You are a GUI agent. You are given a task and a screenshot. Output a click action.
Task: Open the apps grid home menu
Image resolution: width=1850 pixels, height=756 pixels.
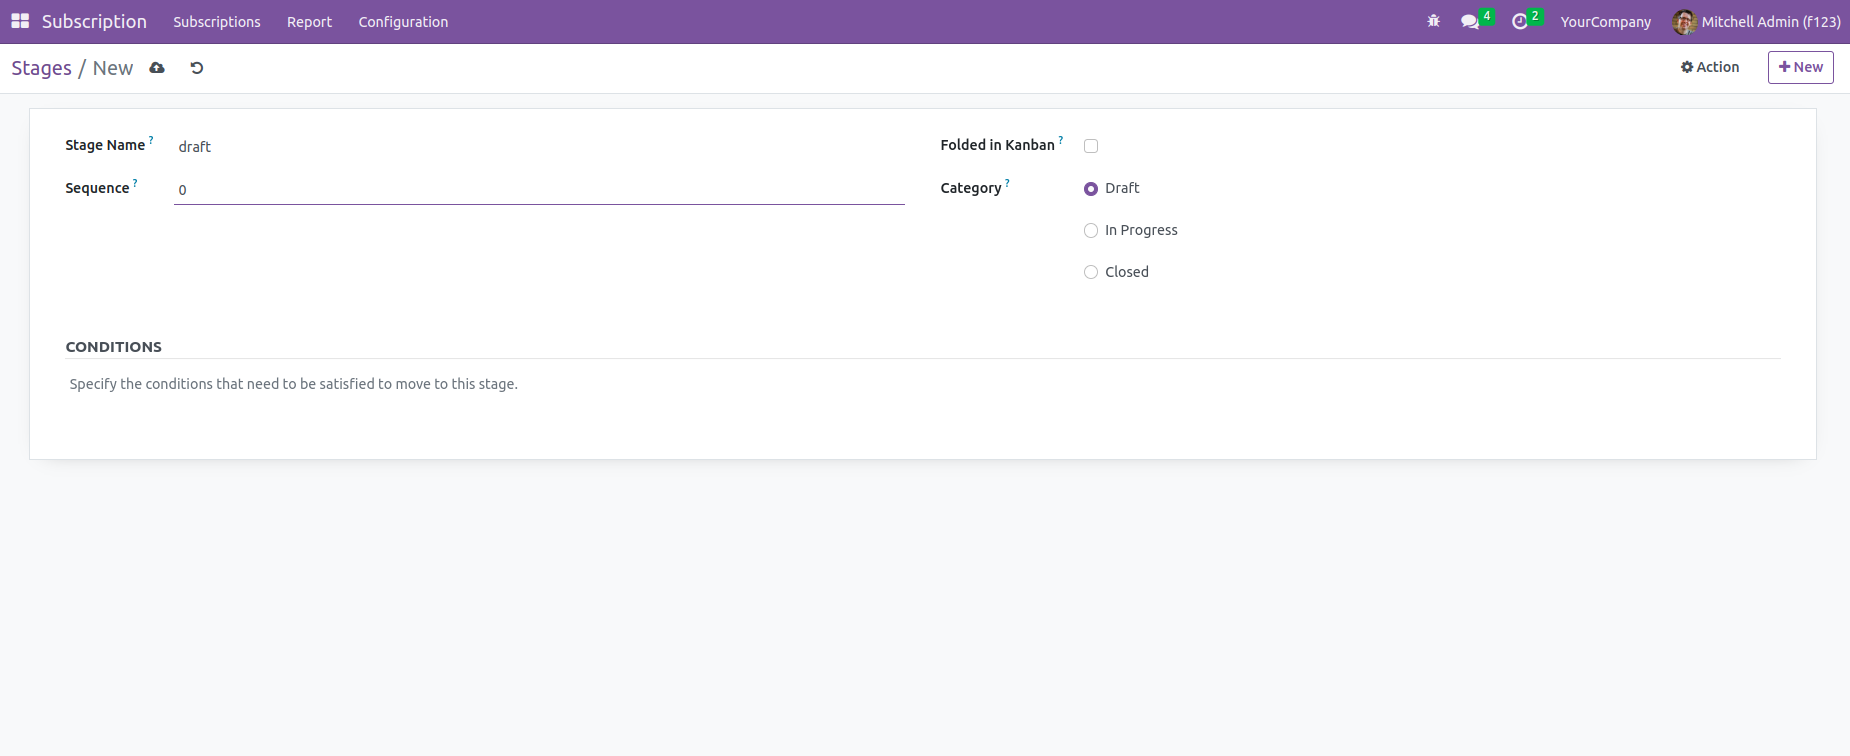tap(20, 21)
